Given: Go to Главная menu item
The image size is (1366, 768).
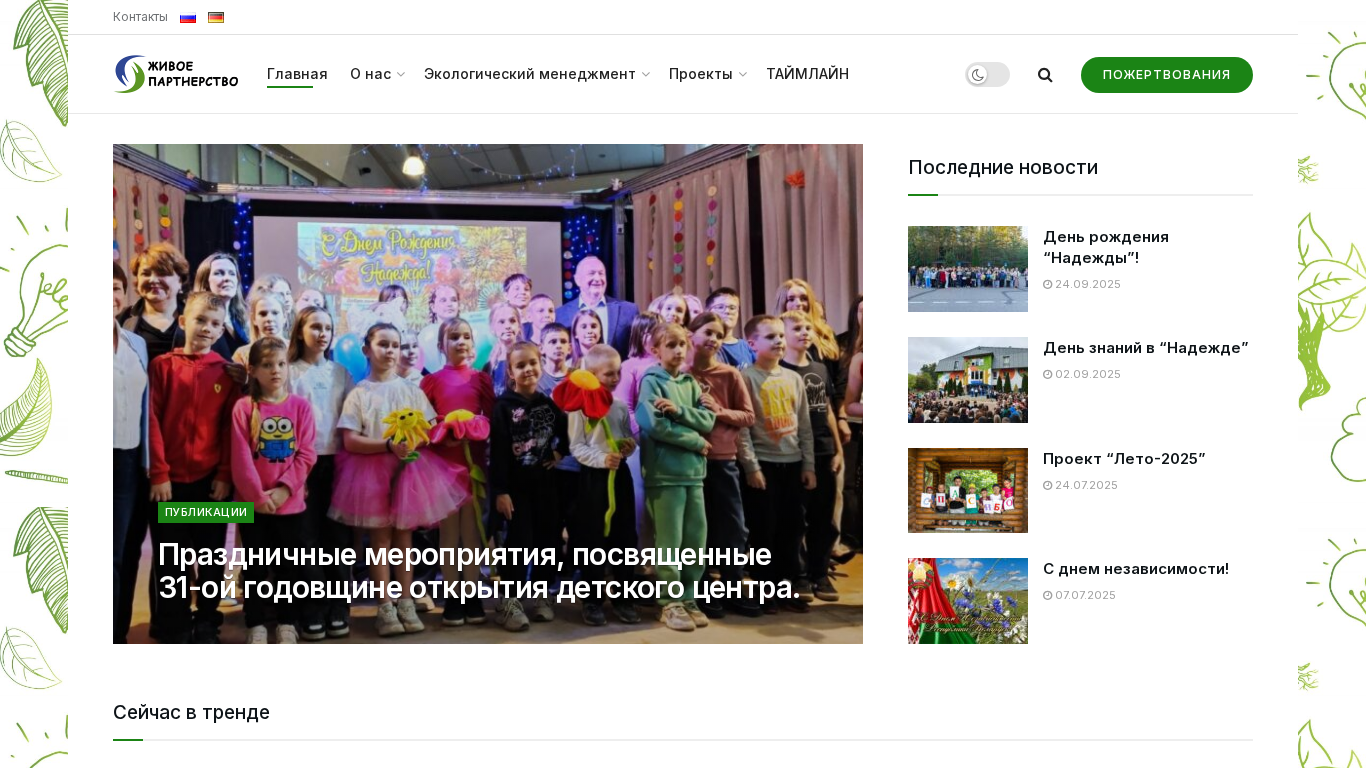Looking at the screenshot, I should (297, 74).
